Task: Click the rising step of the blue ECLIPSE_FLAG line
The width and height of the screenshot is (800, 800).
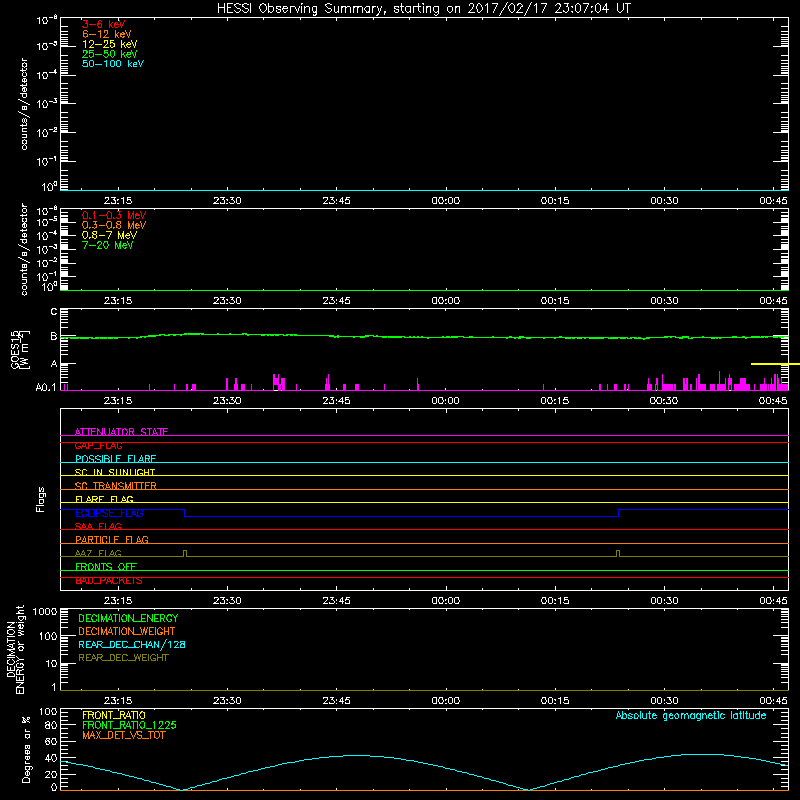Action: pyautogui.click(x=618, y=513)
